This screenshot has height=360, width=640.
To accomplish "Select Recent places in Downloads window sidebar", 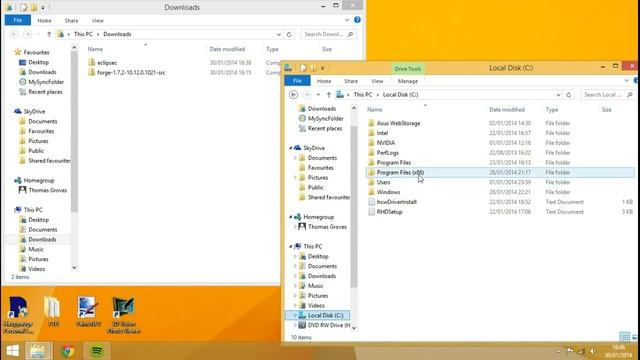I will 45,92.
